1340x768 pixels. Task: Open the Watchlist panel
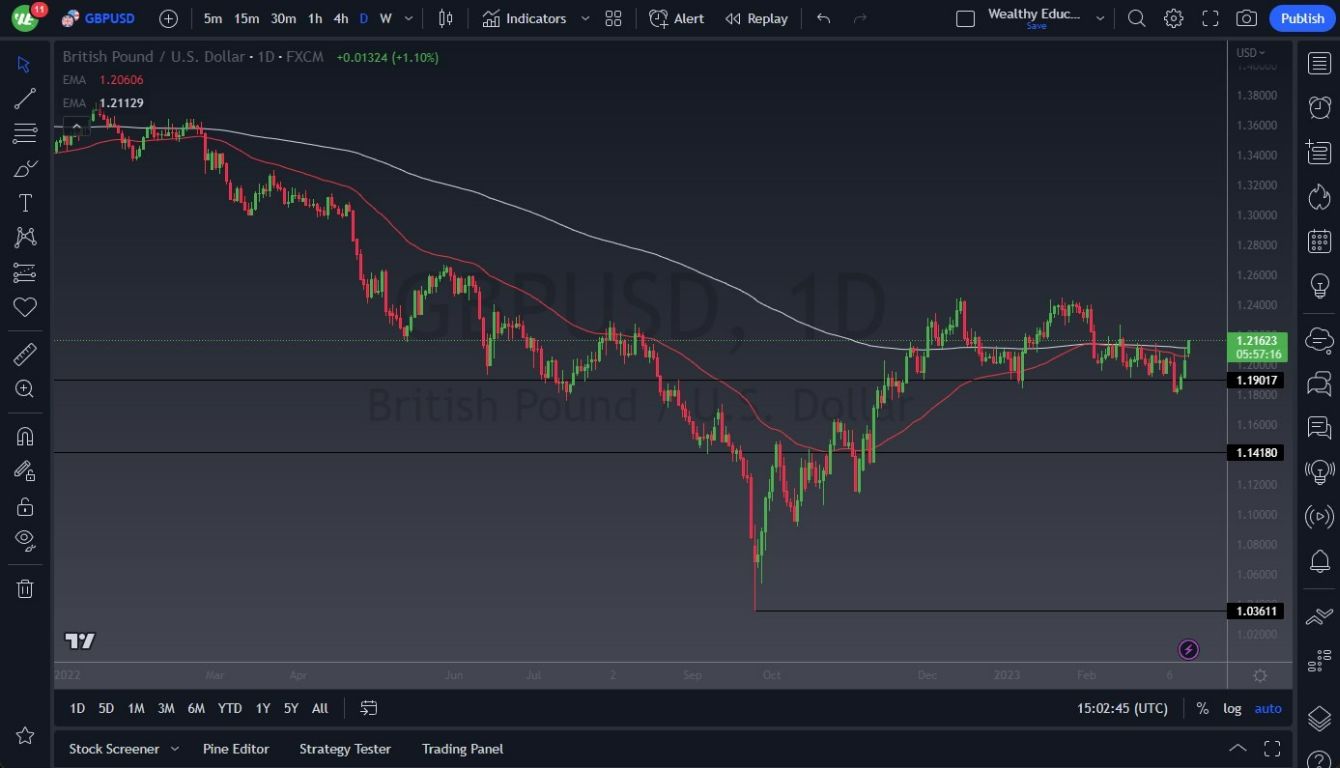tap(1319, 63)
